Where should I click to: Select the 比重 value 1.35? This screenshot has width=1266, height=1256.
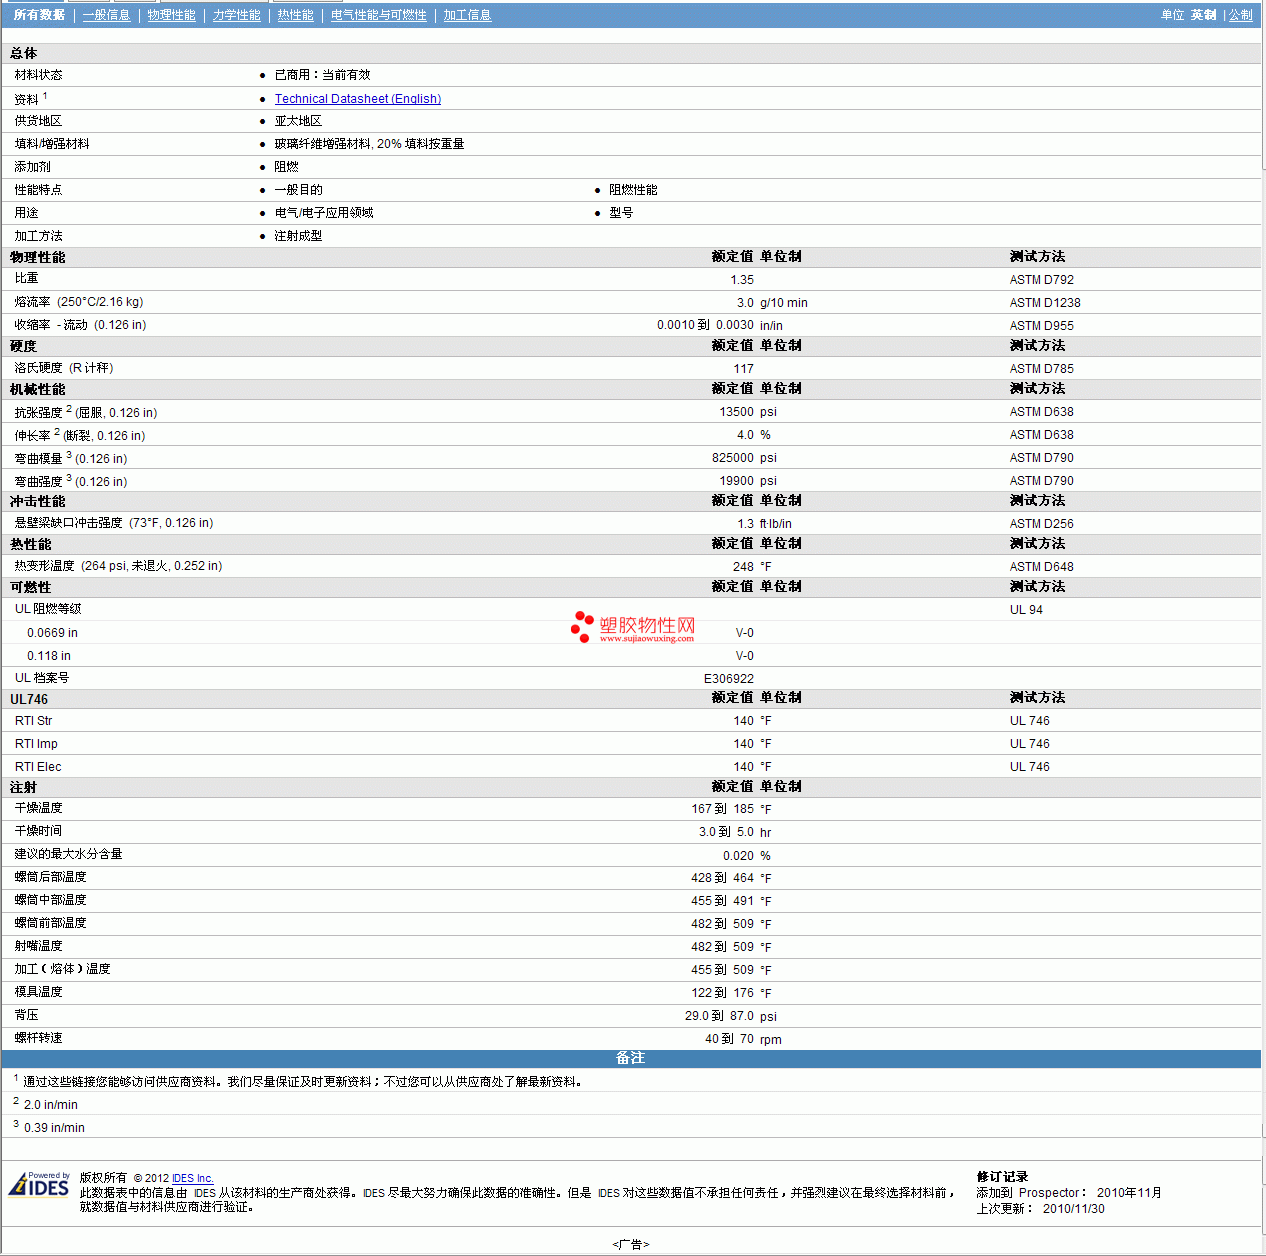pyautogui.click(x=742, y=280)
